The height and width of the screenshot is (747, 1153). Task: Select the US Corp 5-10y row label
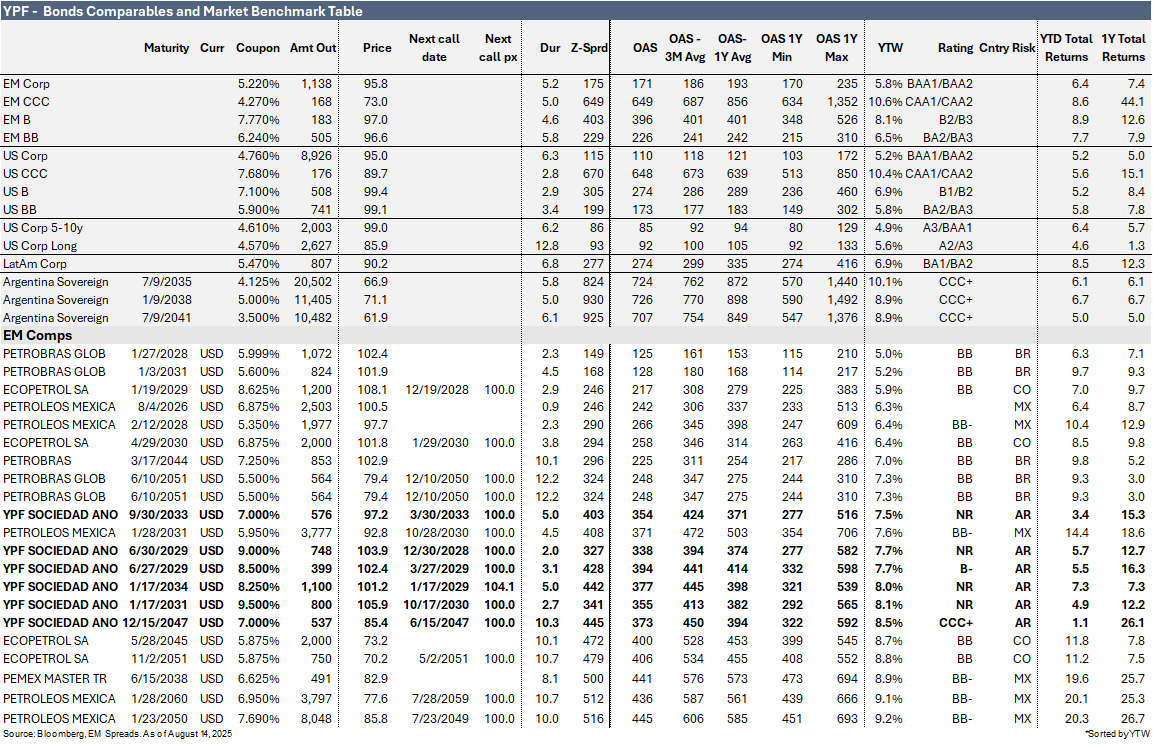[43, 228]
